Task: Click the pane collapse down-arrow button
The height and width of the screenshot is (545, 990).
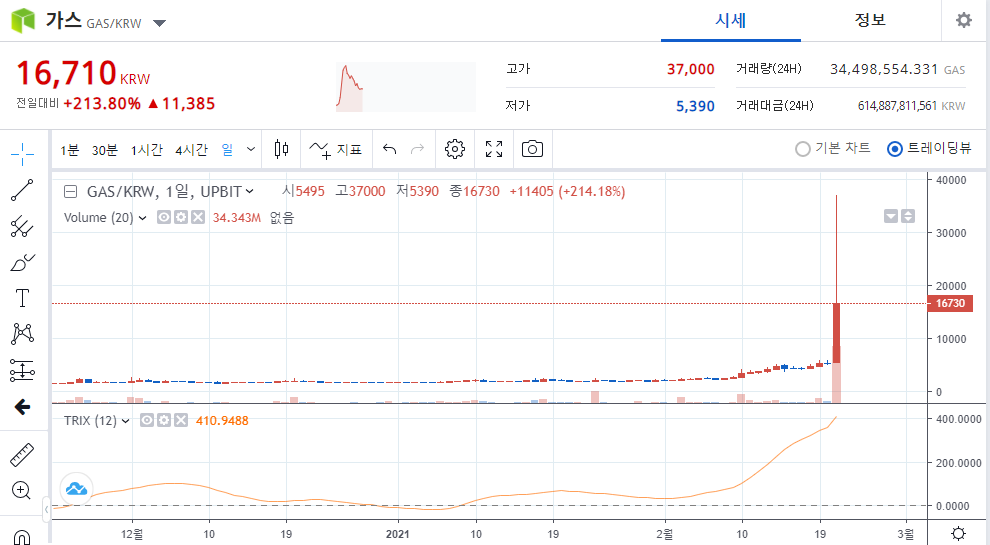Action: [x=891, y=217]
